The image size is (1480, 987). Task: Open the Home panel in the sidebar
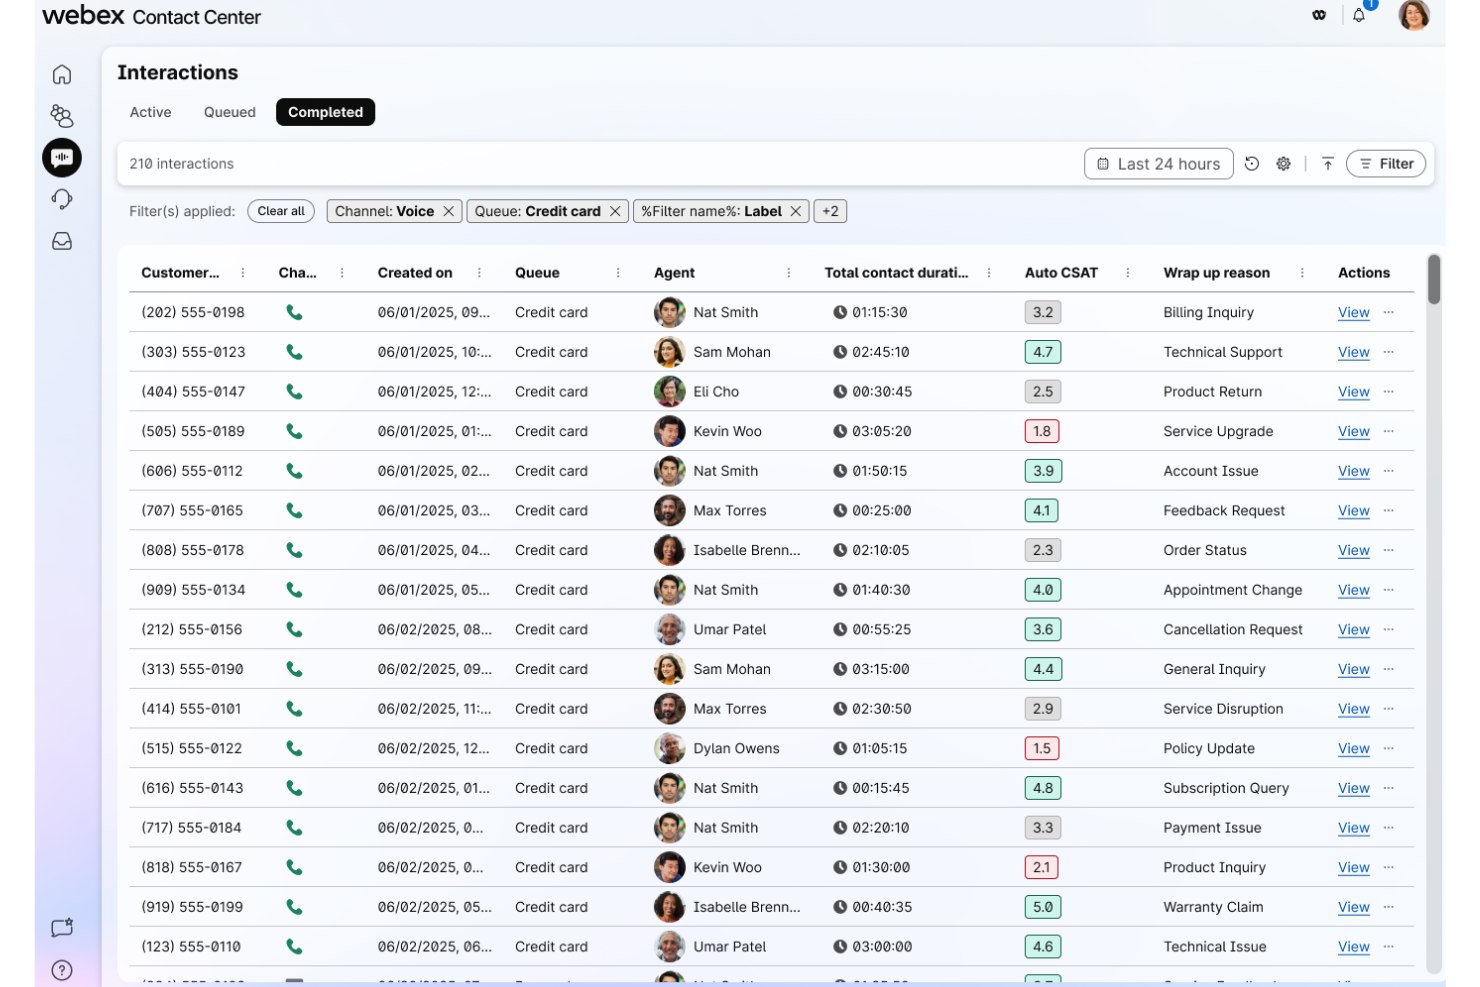[x=62, y=74]
